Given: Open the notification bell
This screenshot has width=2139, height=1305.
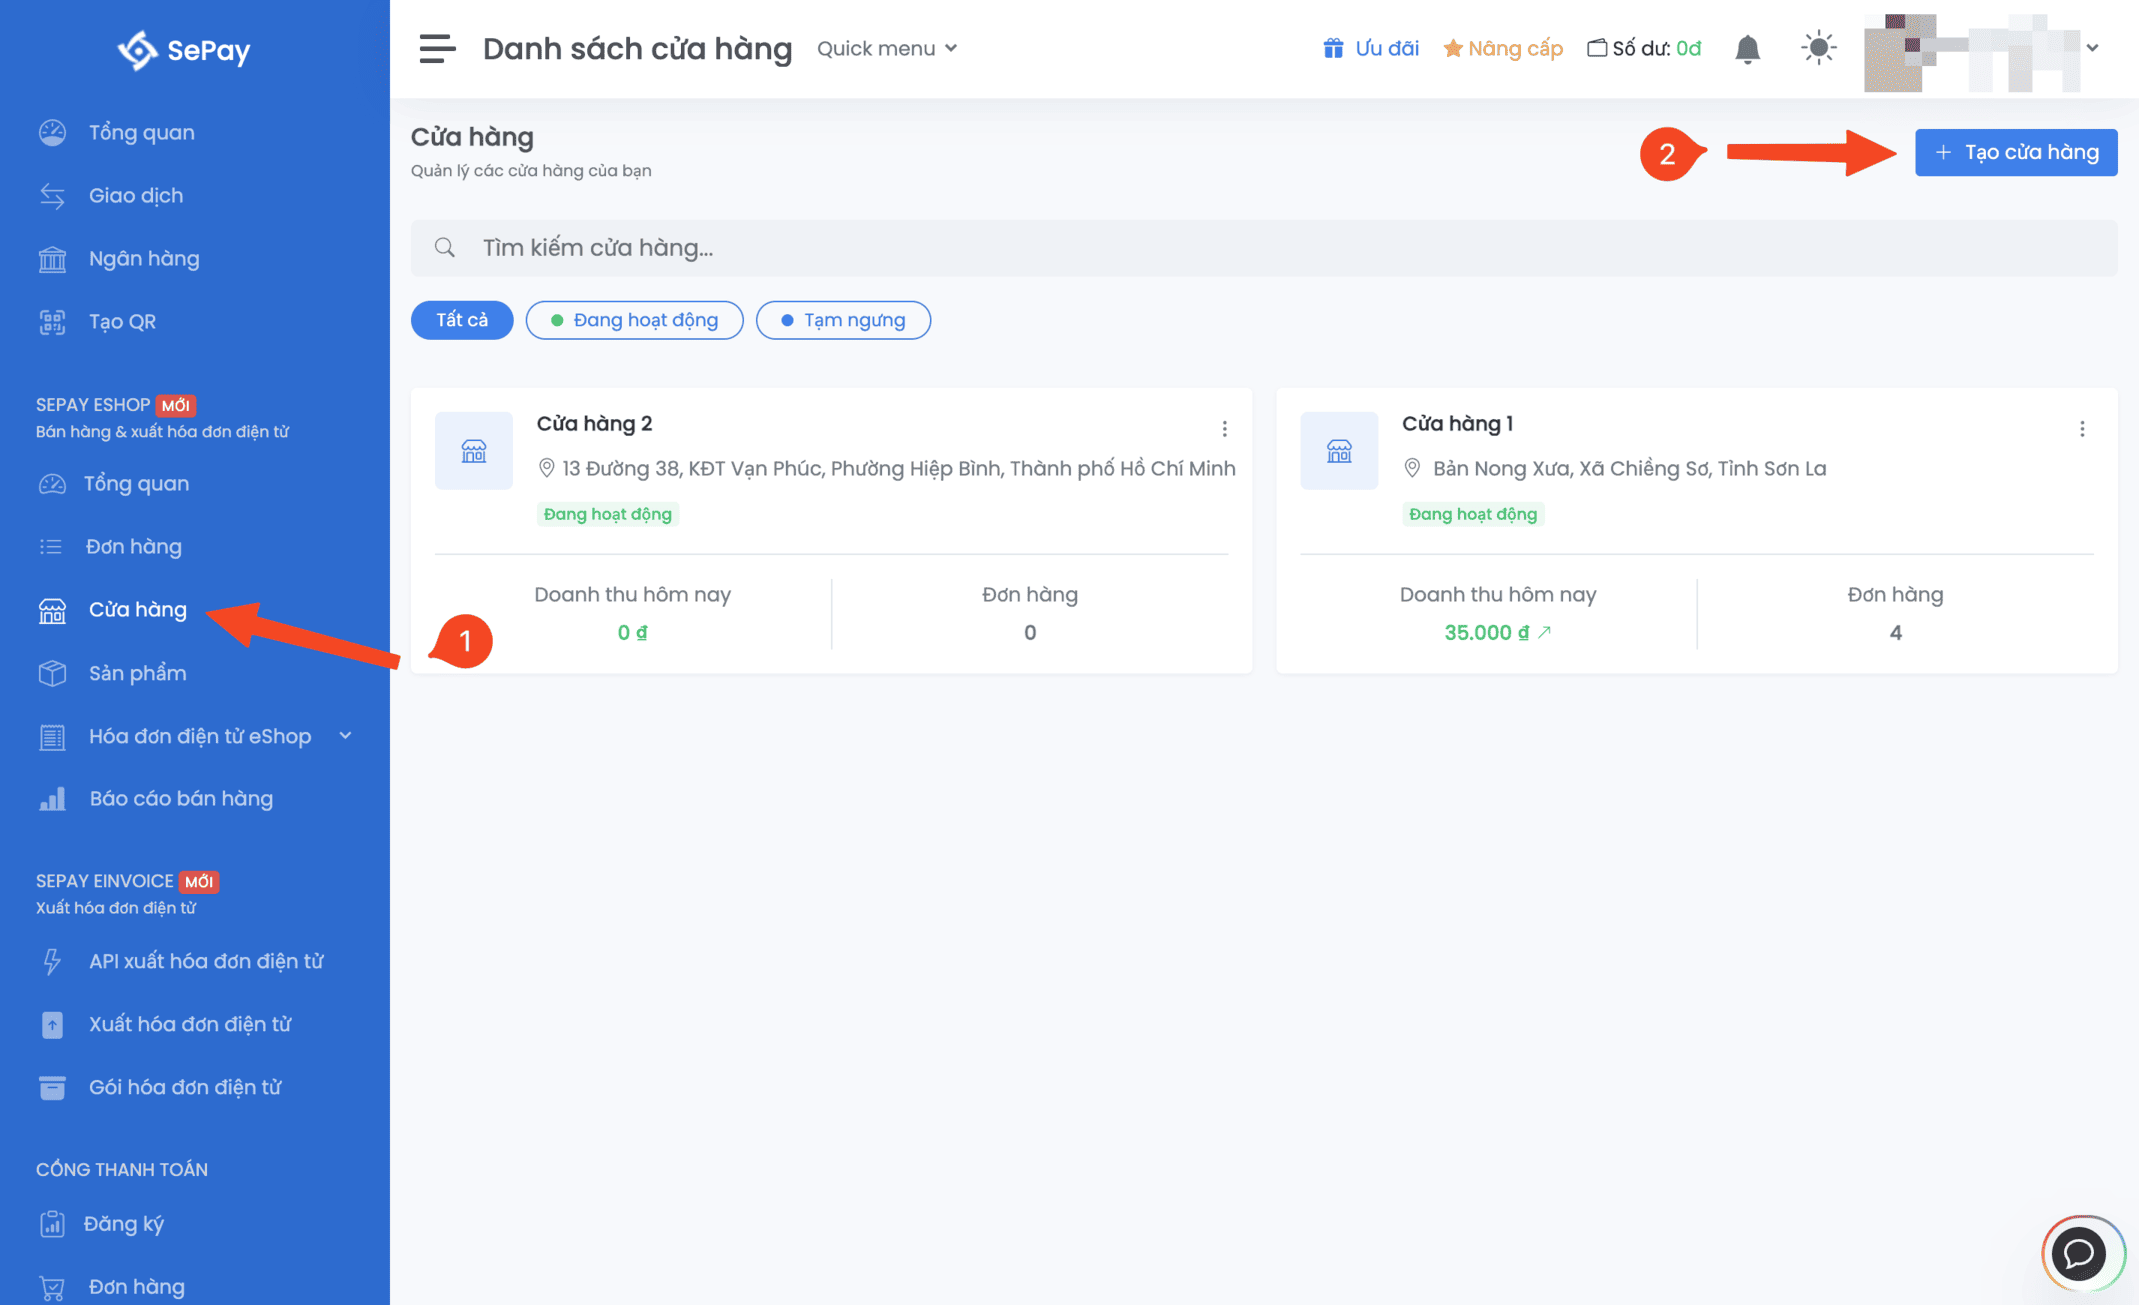Looking at the screenshot, I should 1747,49.
